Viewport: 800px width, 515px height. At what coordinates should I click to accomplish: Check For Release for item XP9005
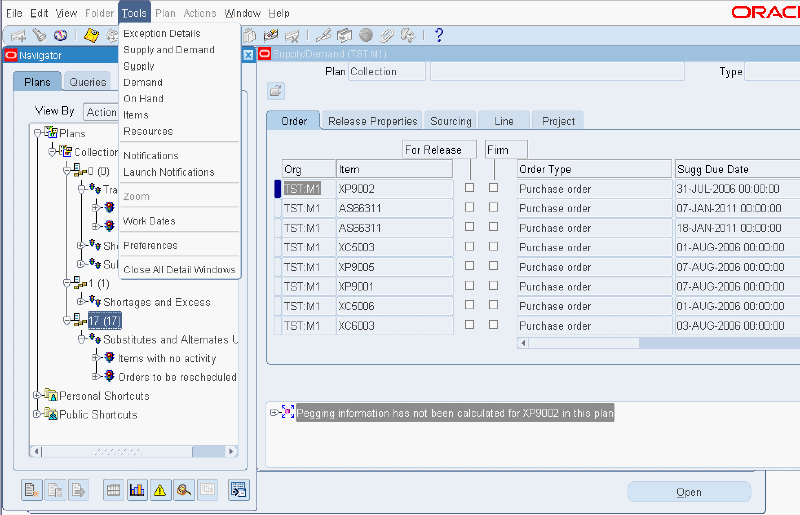pyautogui.click(x=469, y=266)
